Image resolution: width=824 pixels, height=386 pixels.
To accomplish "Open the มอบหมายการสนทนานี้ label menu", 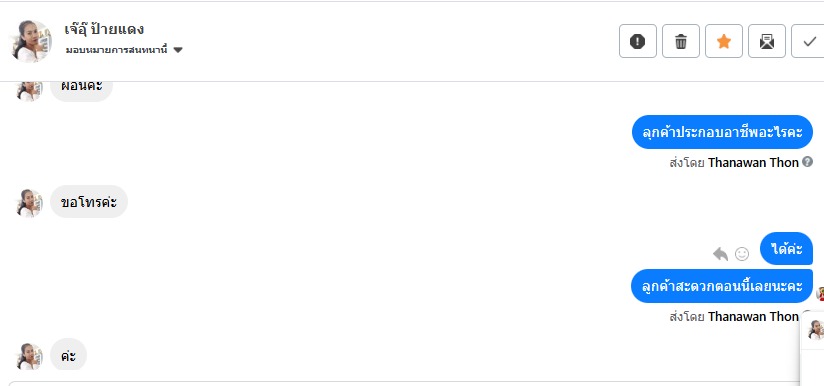I will pos(116,50).
